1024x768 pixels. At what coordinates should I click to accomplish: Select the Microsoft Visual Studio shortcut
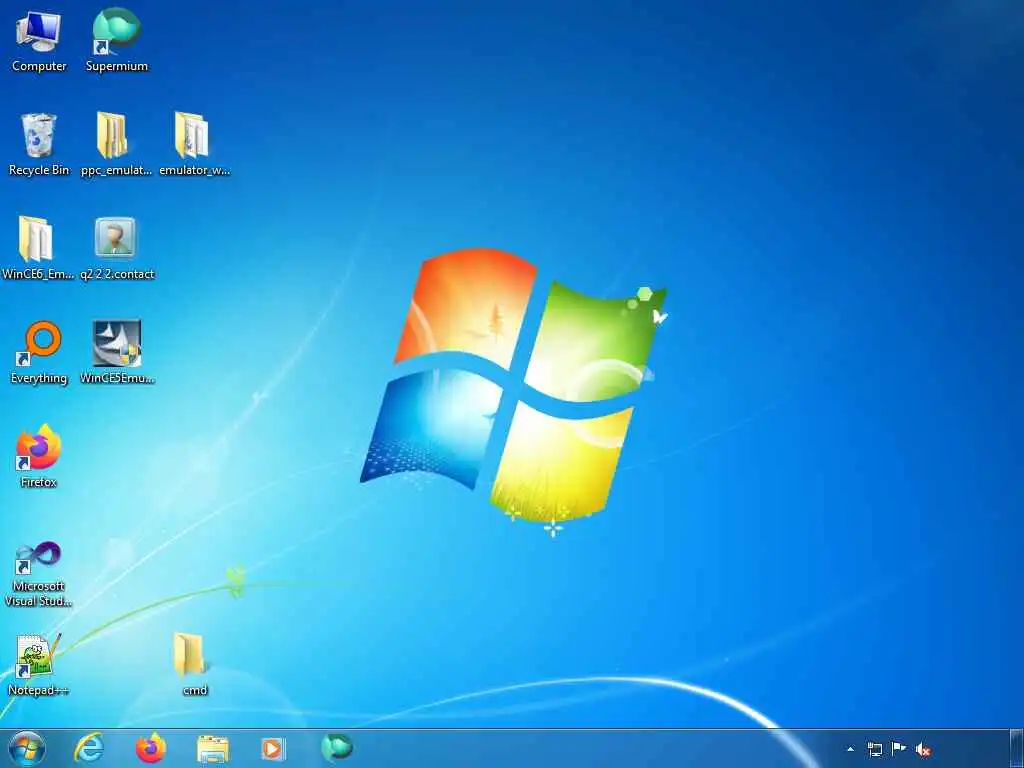[x=39, y=574]
